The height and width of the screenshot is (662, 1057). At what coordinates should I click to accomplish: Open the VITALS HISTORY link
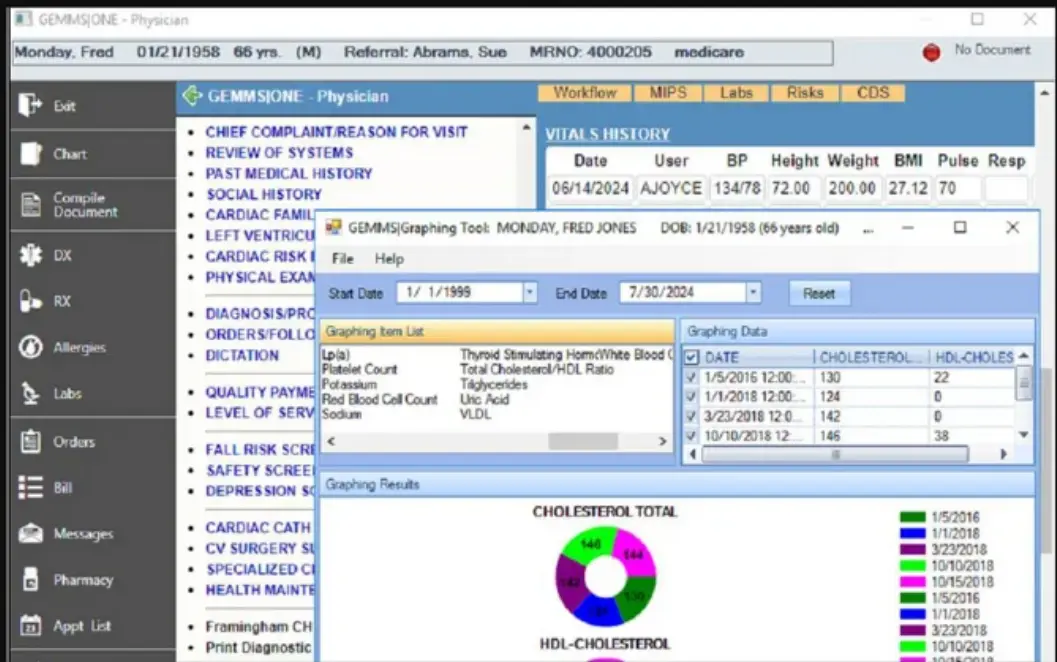[x=607, y=134]
